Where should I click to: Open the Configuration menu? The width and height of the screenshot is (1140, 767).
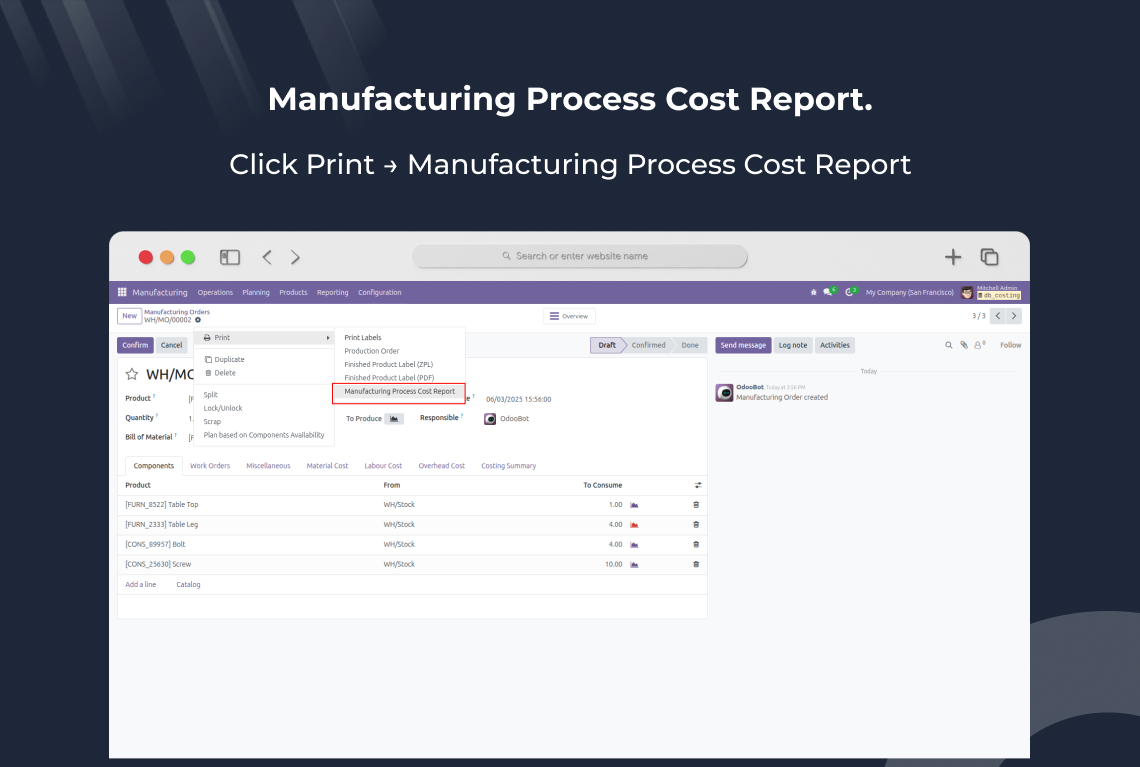point(380,292)
